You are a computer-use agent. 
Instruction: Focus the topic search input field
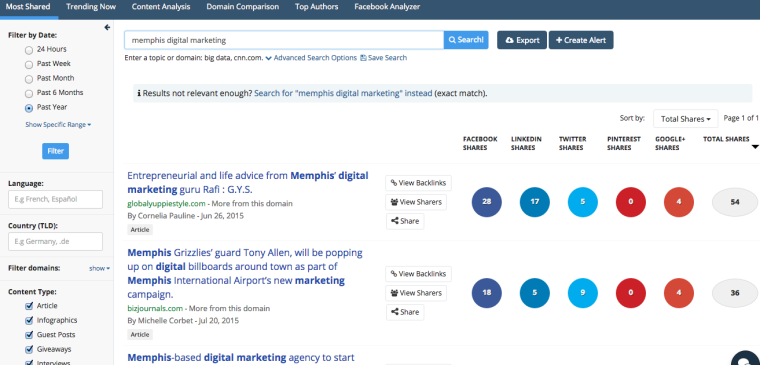[x=284, y=40]
